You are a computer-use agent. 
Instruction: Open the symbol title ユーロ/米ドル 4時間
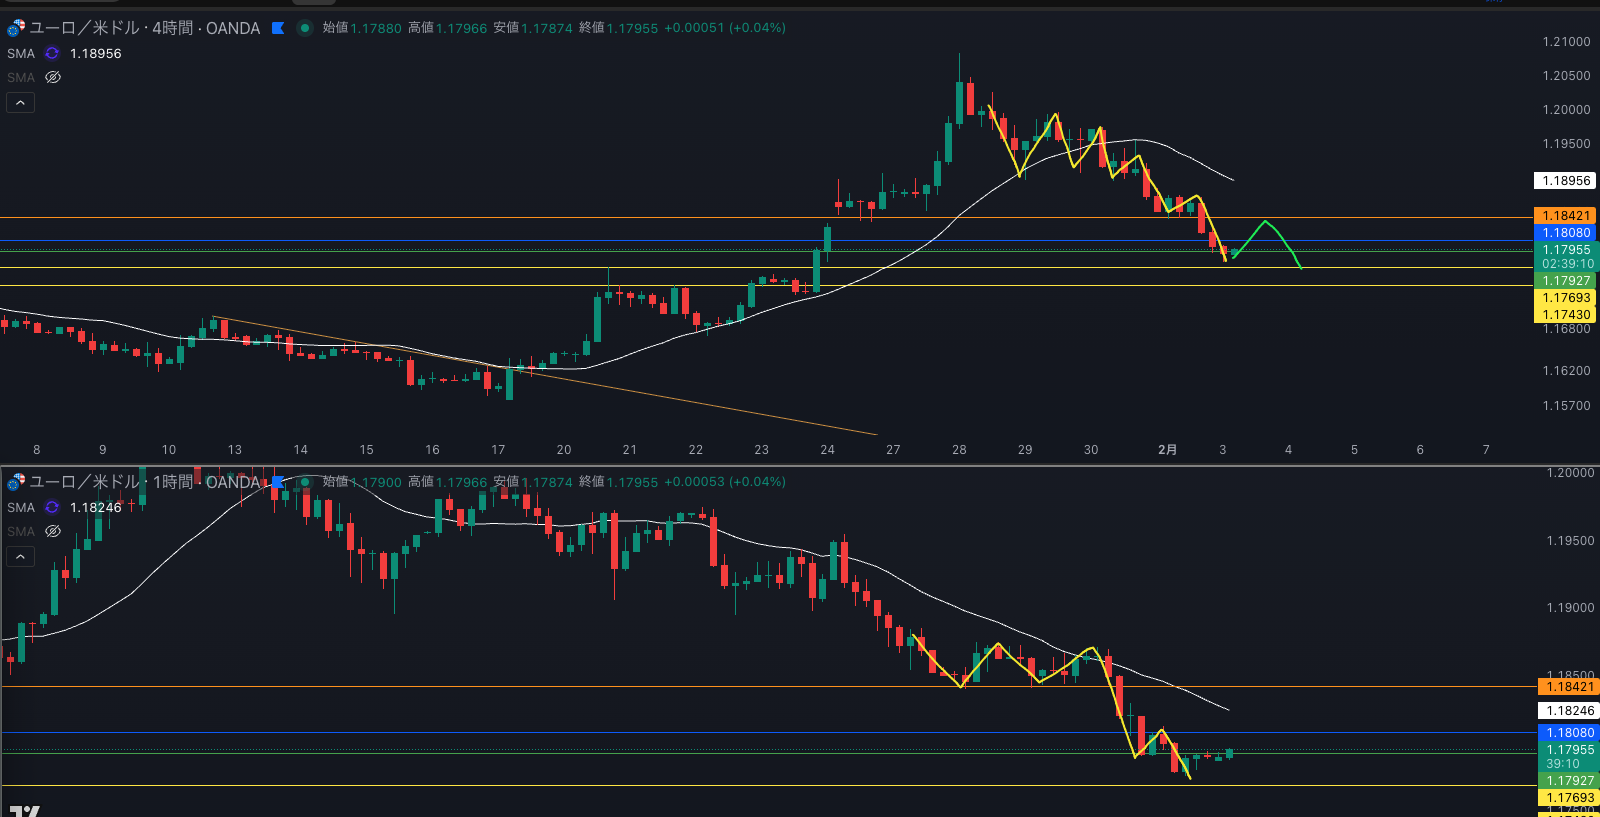click(x=144, y=28)
